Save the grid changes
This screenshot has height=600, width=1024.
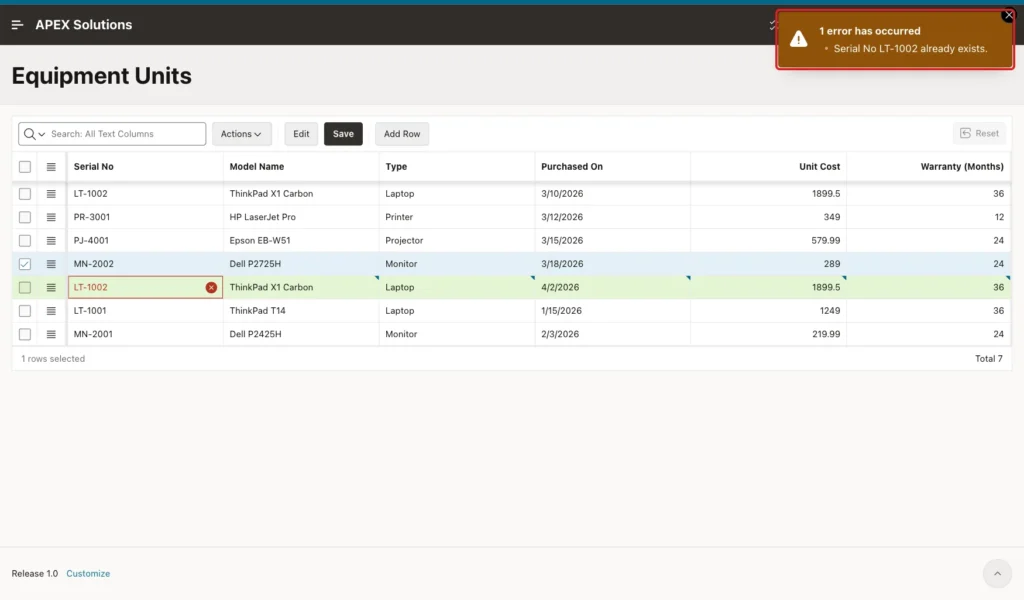pos(344,134)
